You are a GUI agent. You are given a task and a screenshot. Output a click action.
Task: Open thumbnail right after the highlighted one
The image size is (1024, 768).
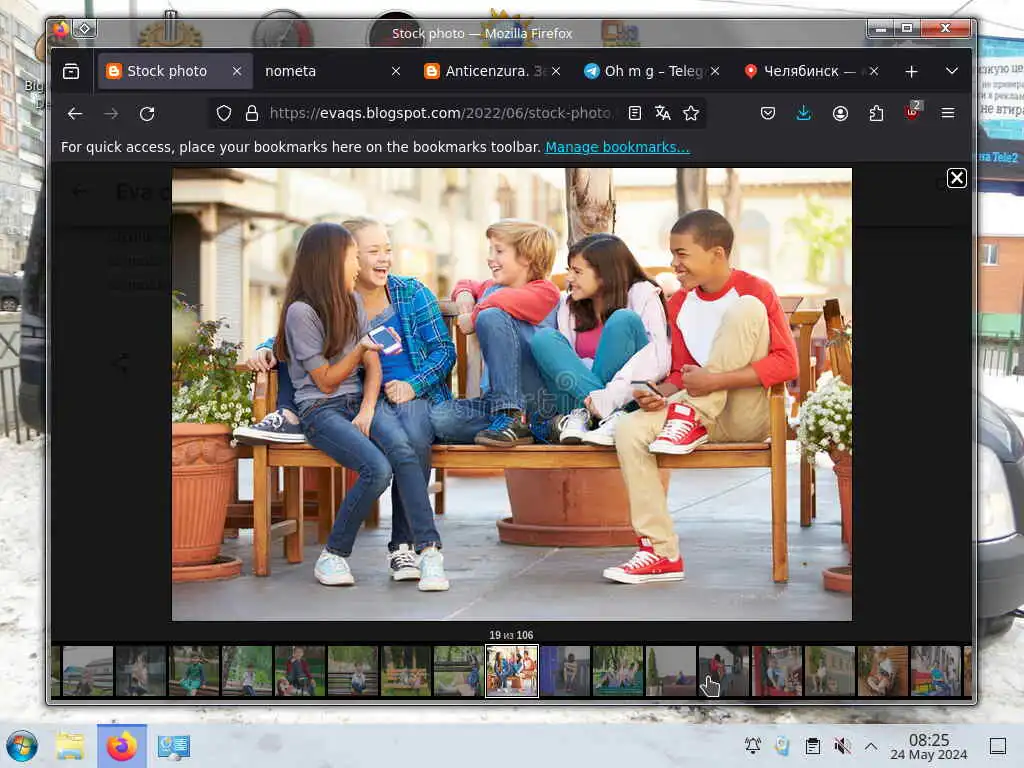click(x=565, y=671)
